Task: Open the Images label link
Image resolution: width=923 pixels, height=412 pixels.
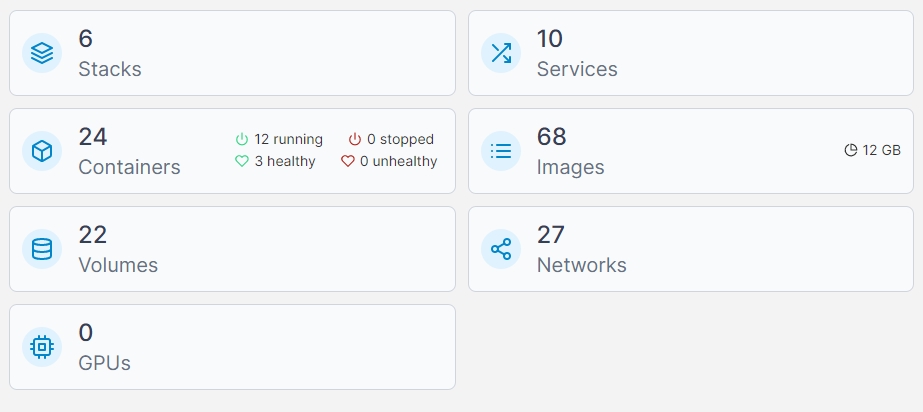Action: pos(570,168)
